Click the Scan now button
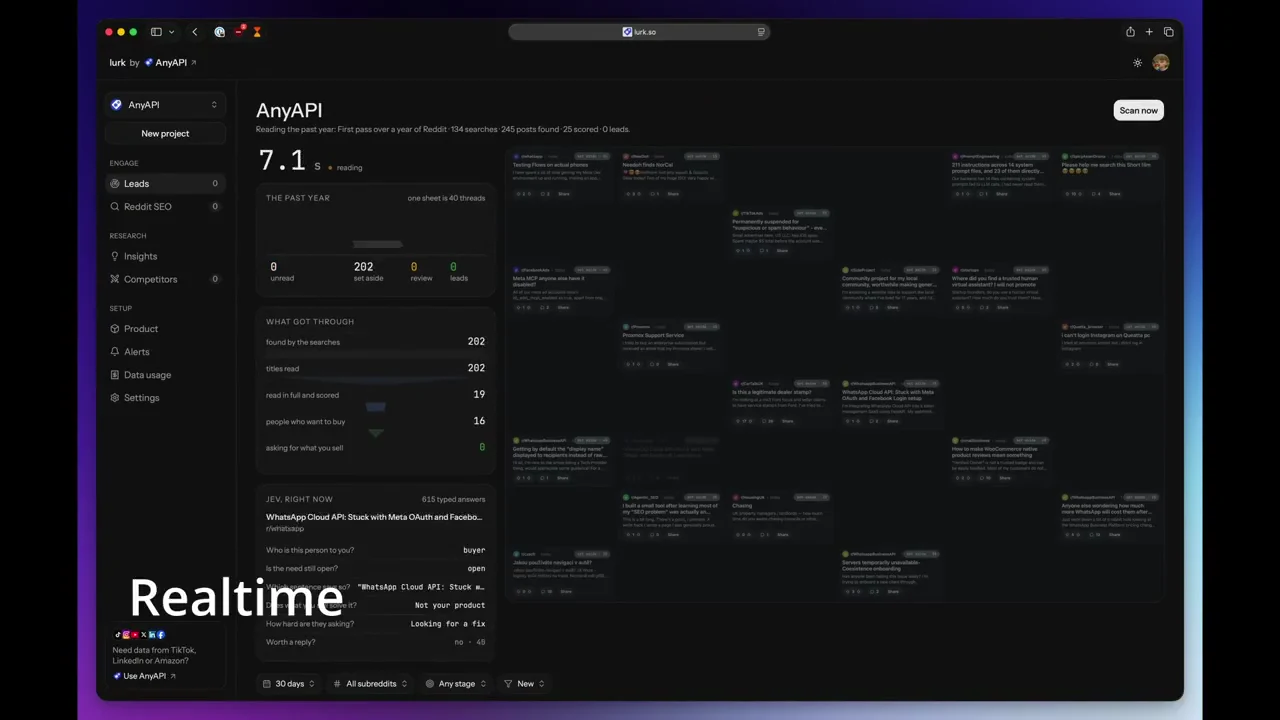1280x720 pixels. tap(1138, 111)
